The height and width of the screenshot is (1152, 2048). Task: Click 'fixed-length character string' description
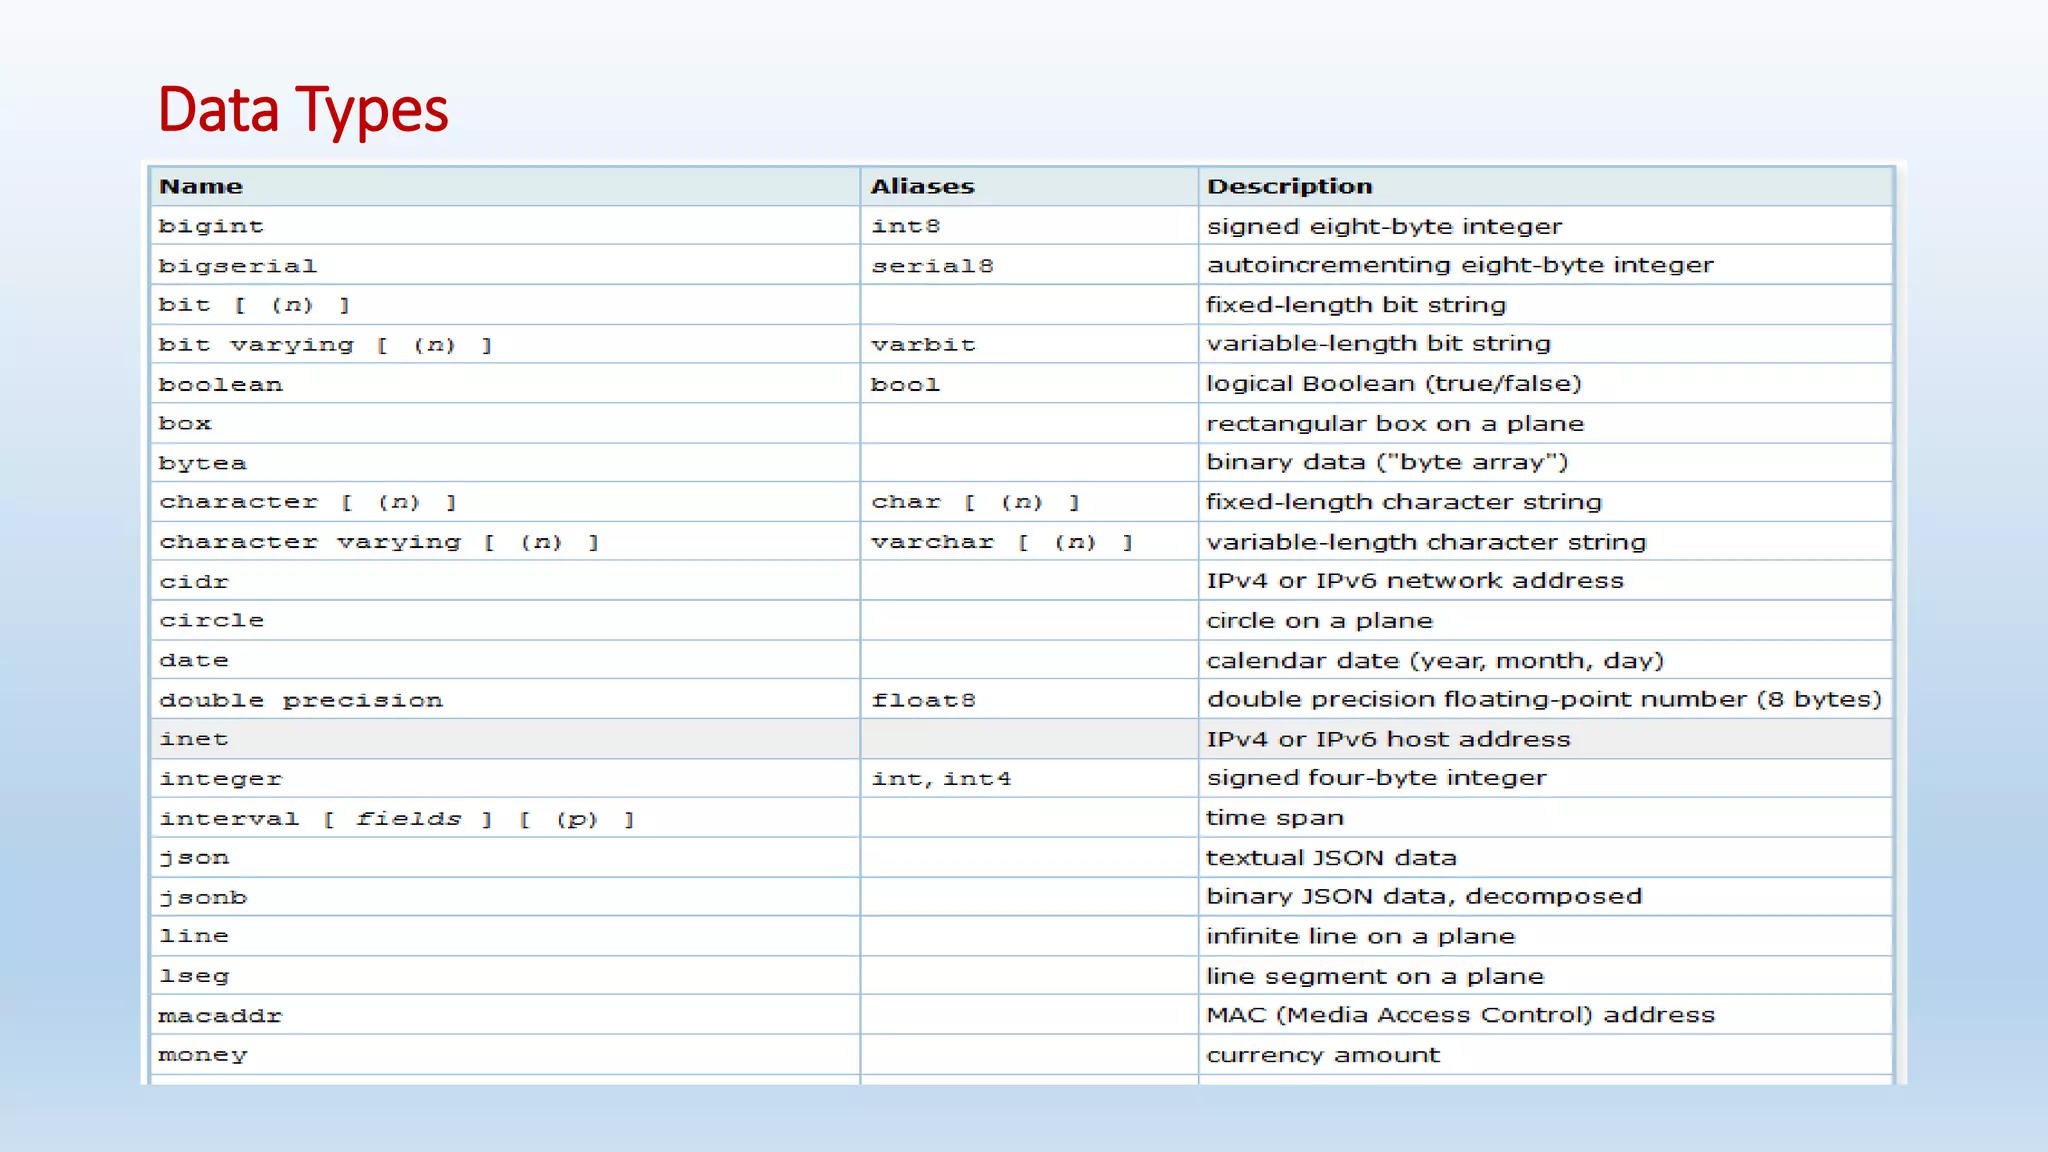point(1404,502)
